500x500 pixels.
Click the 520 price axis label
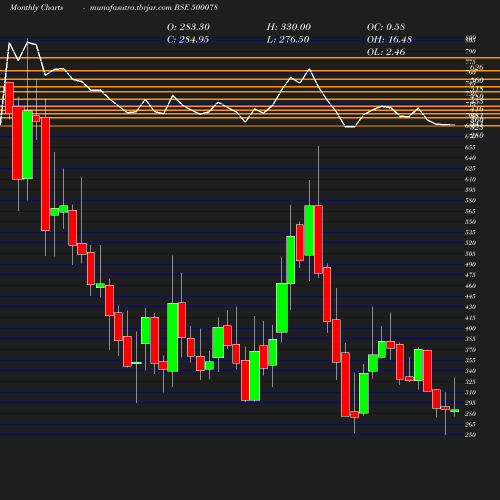(470, 243)
